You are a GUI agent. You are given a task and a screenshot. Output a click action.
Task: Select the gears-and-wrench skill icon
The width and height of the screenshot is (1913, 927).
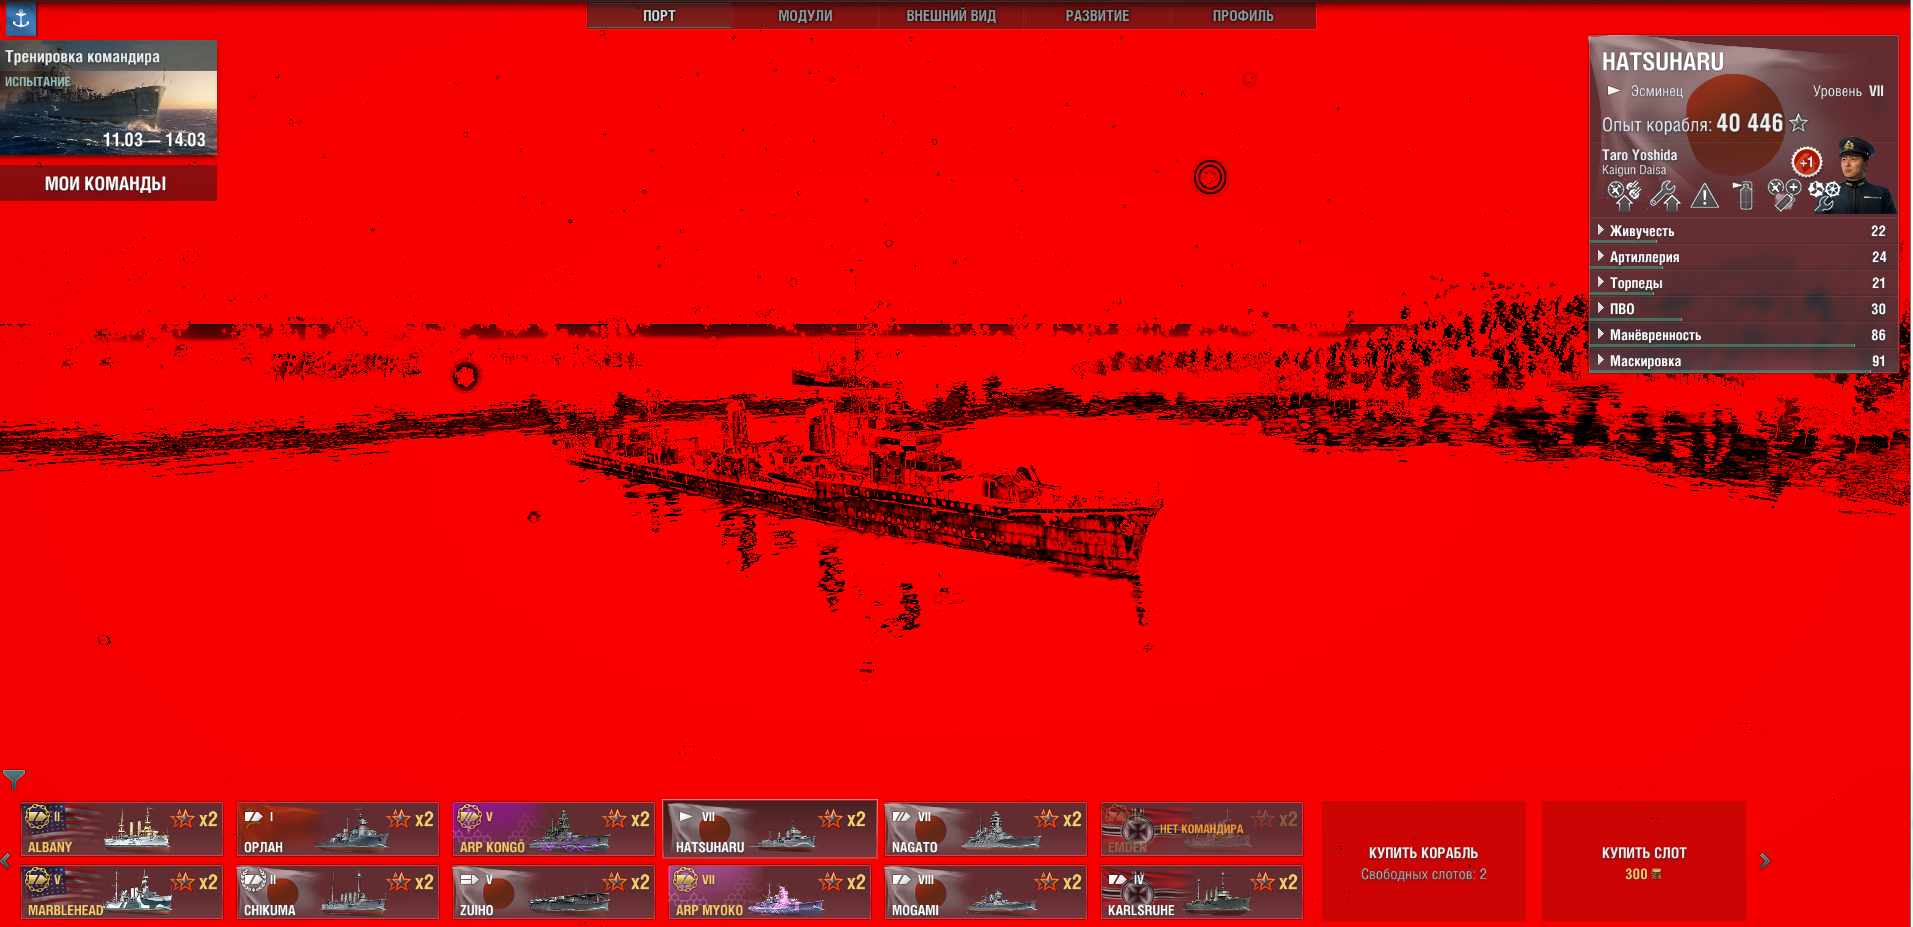(1824, 195)
